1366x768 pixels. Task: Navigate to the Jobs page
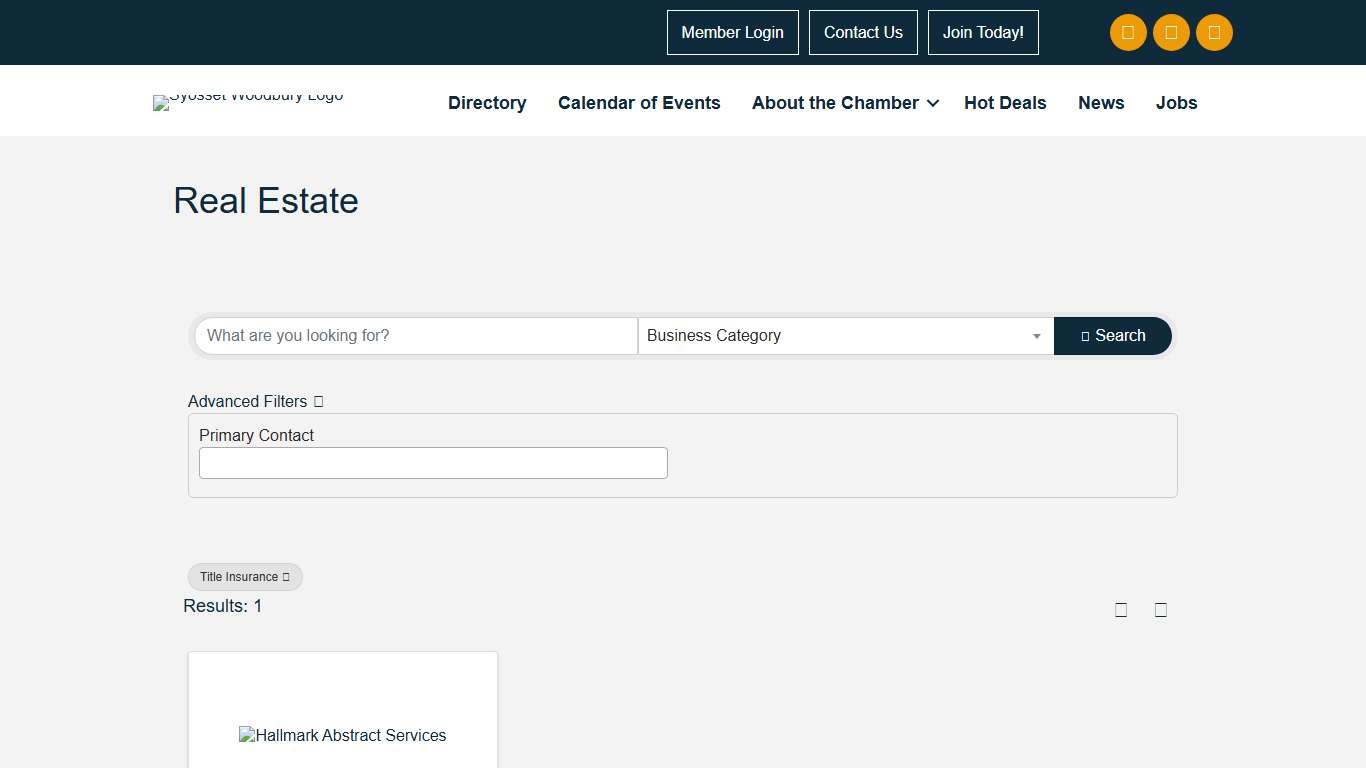click(1176, 103)
